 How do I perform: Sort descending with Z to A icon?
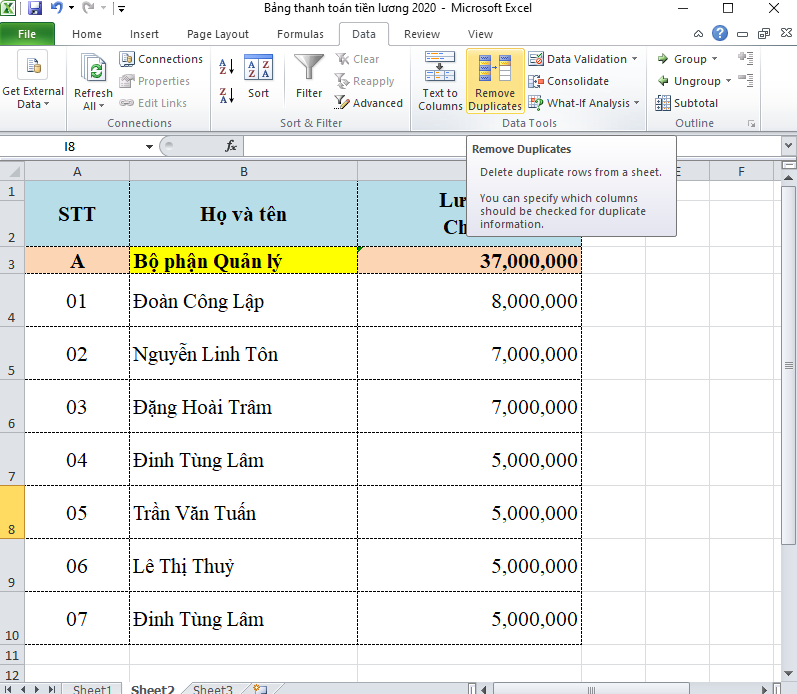pos(226,95)
